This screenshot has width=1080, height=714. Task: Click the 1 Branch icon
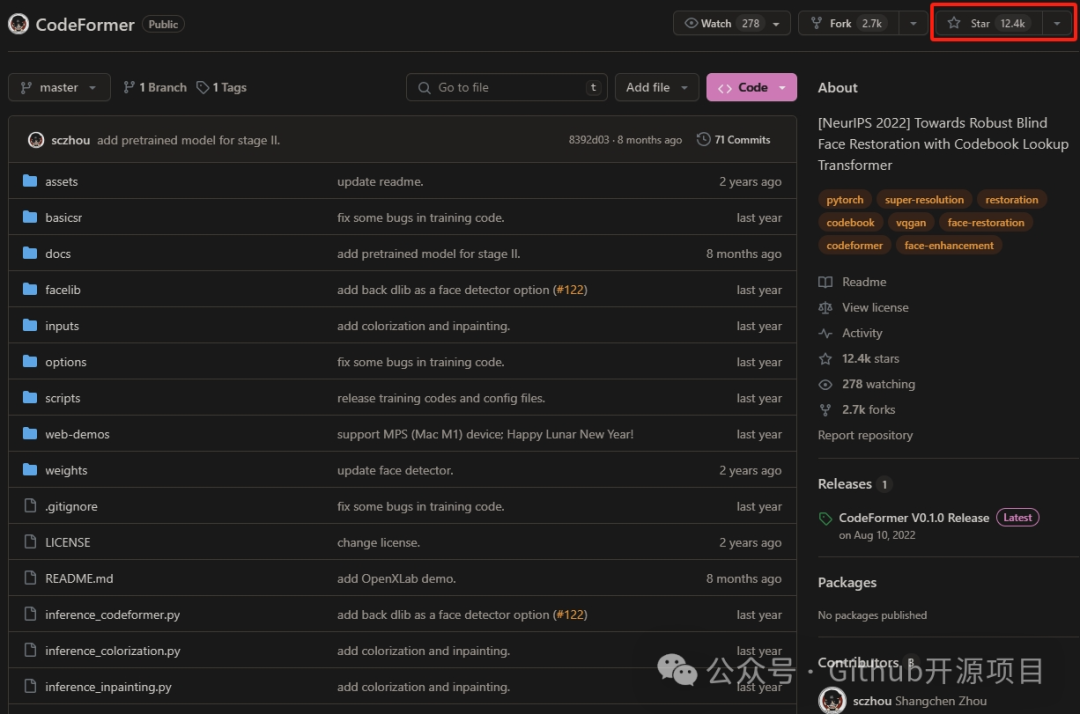coord(129,87)
